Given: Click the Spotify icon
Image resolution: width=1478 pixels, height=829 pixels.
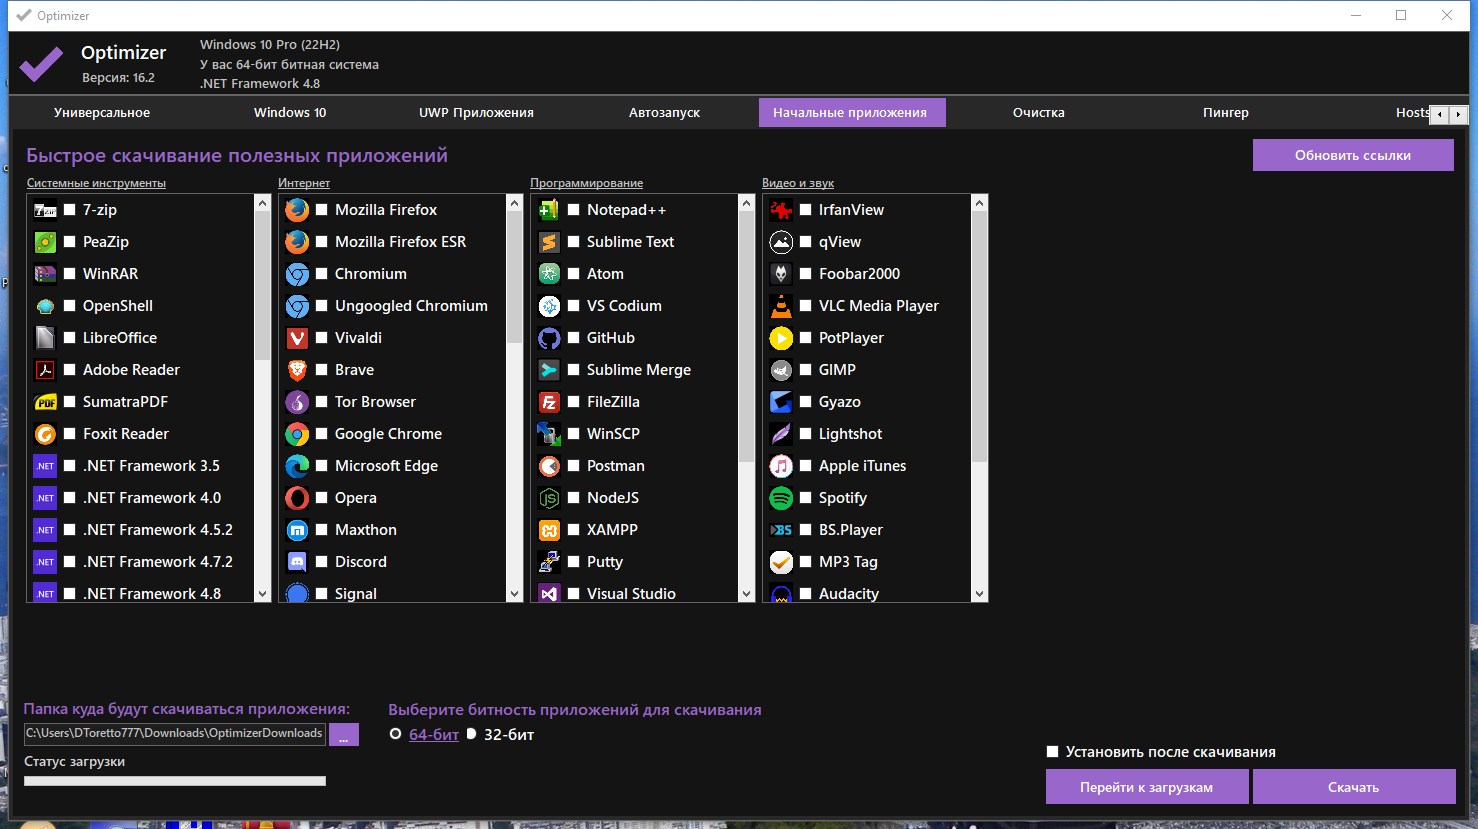Looking at the screenshot, I should pos(781,498).
